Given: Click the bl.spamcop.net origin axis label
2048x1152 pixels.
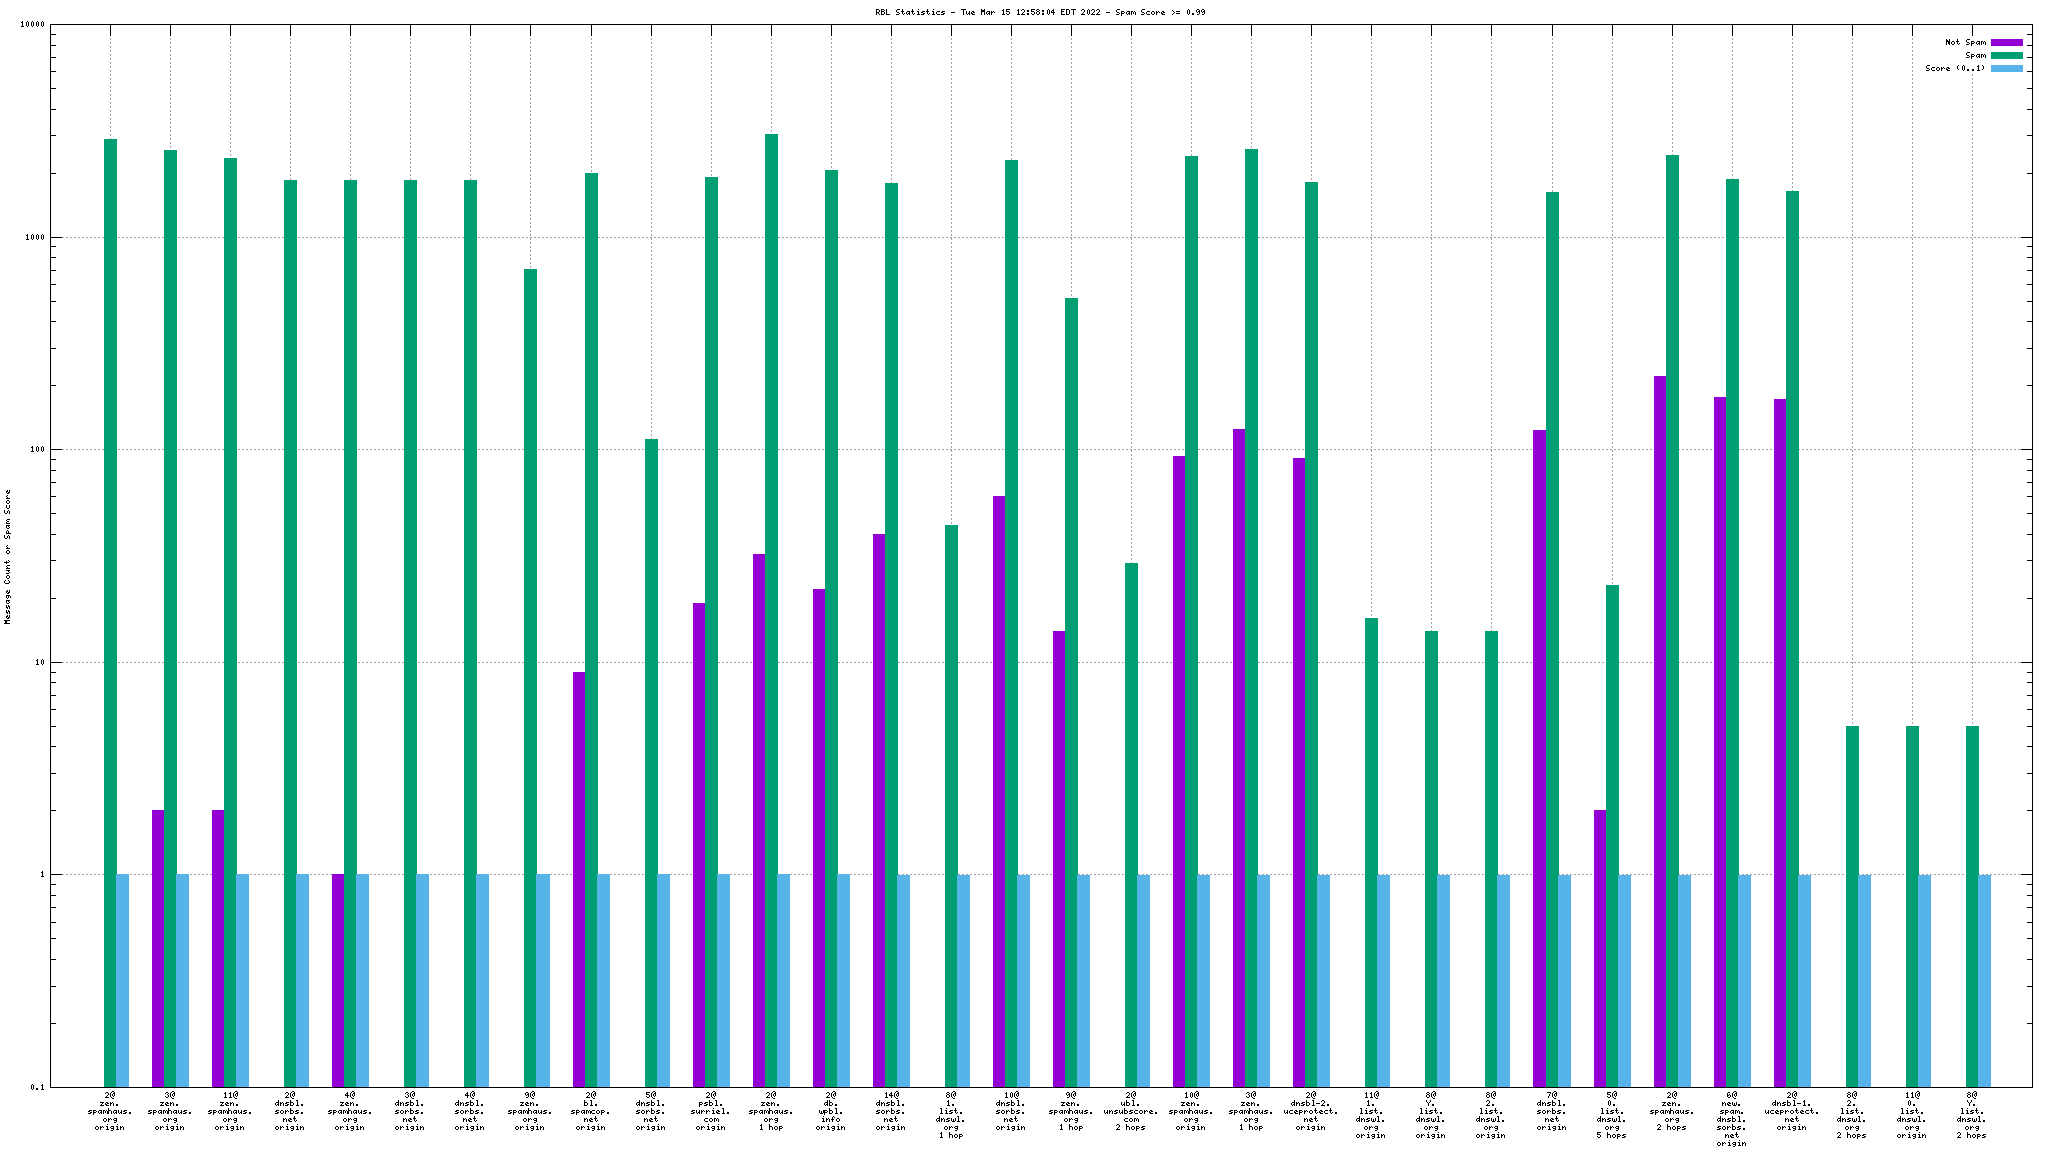Looking at the screenshot, I should 590,1111.
